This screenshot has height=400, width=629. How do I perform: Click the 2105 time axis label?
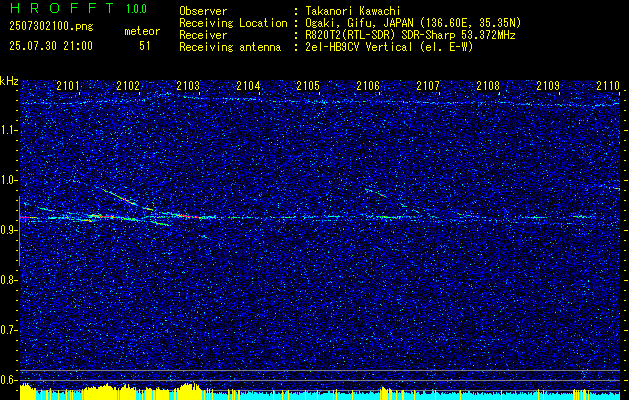(308, 85)
